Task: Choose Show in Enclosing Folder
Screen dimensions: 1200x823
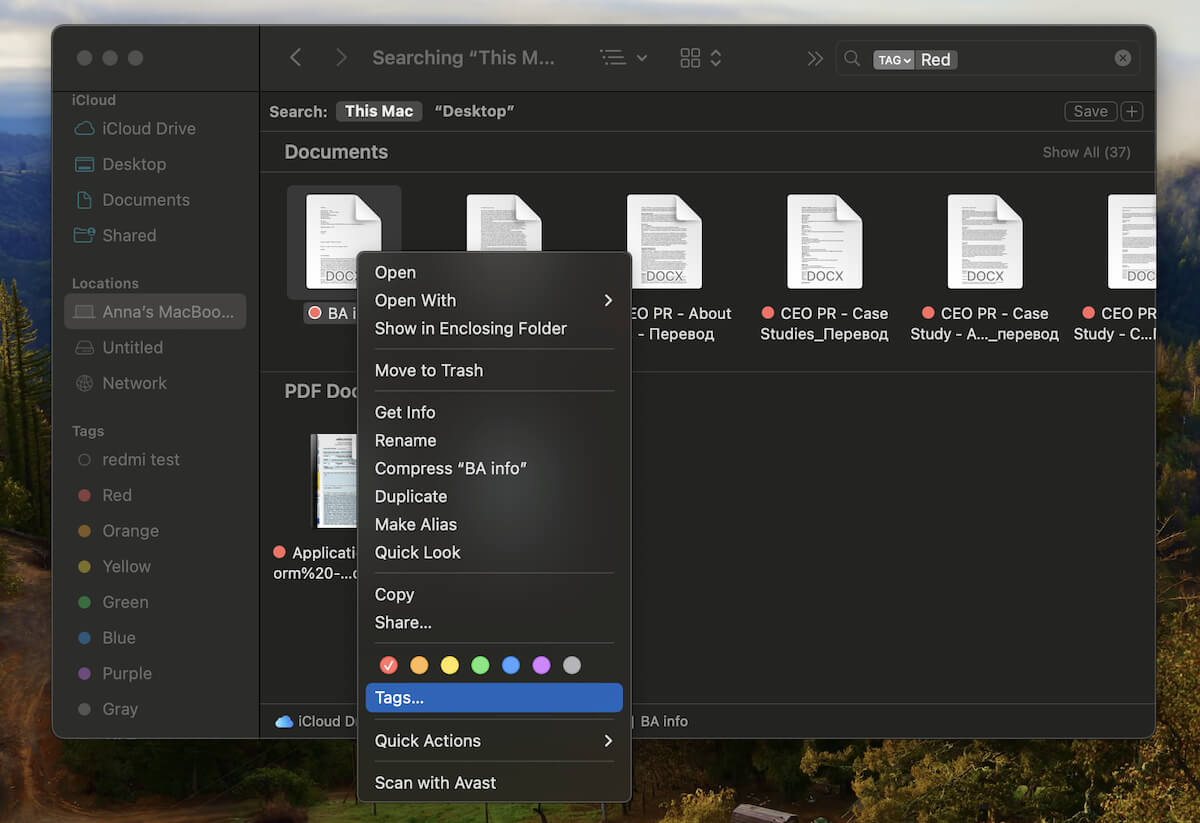Action: [494, 328]
